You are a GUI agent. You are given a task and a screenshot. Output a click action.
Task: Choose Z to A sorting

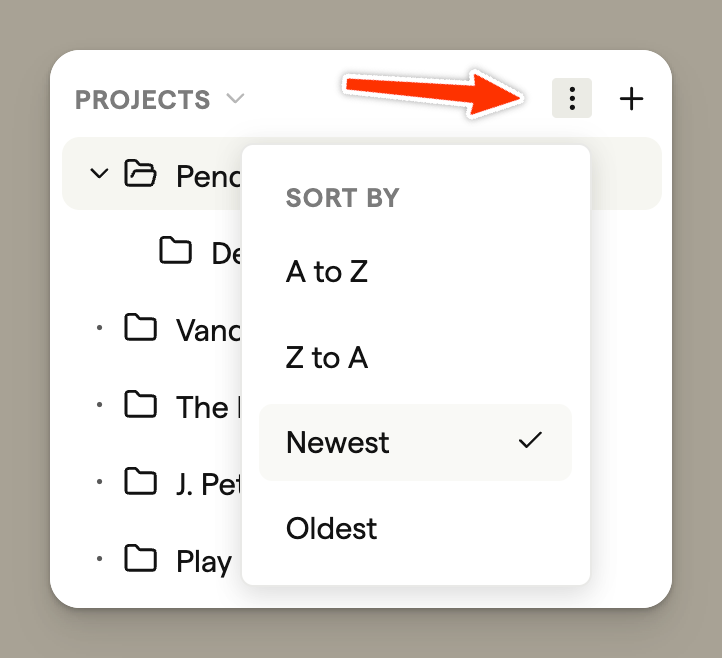pos(327,357)
